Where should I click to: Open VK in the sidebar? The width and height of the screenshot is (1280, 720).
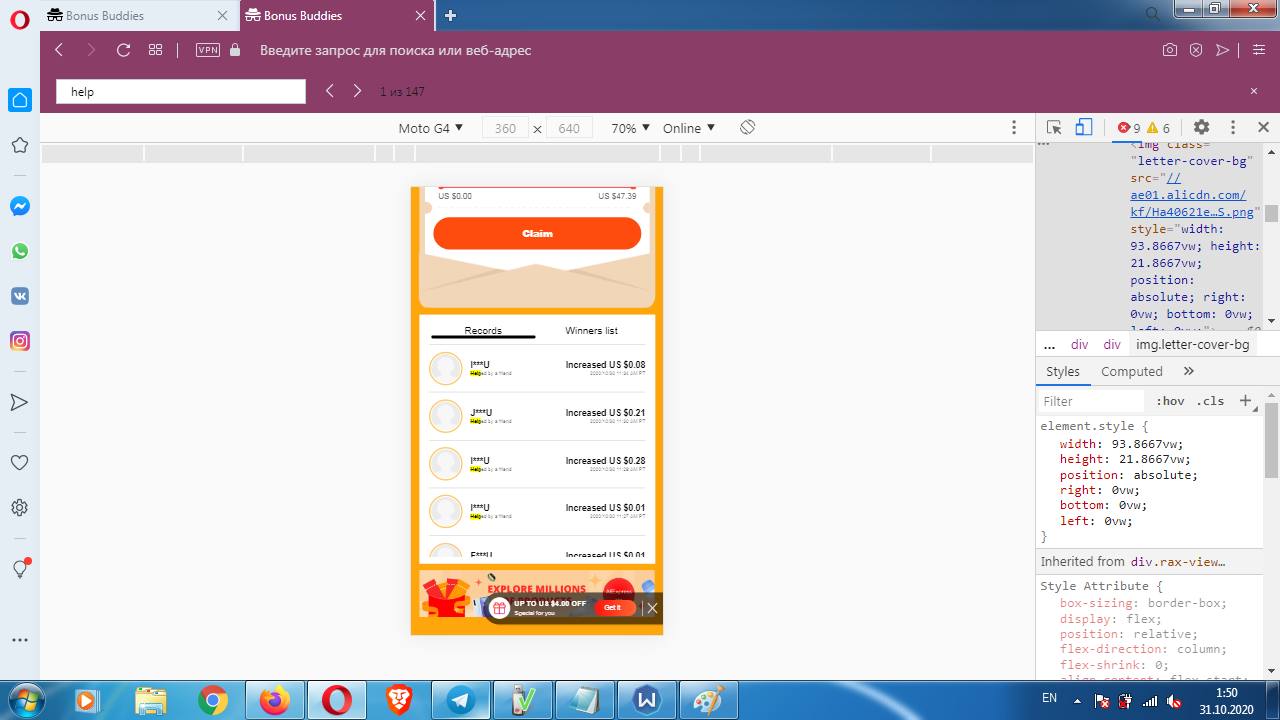tap(19, 296)
